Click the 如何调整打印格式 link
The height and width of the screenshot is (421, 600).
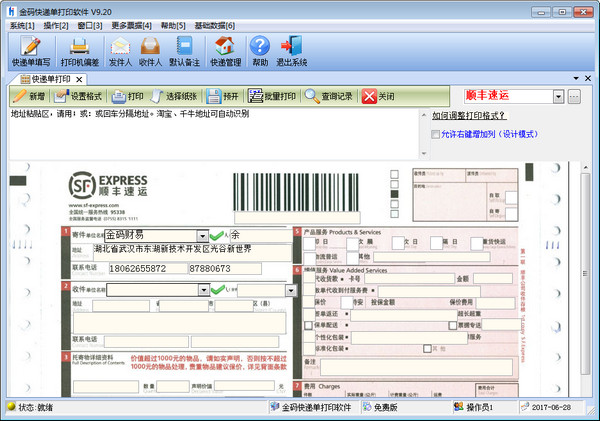tap(470, 115)
